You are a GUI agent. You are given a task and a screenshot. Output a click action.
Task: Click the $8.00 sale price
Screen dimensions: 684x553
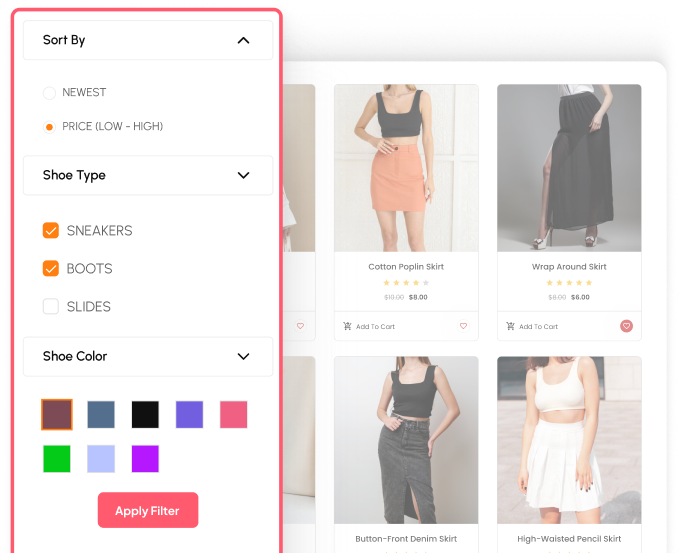[x=418, y=297]
